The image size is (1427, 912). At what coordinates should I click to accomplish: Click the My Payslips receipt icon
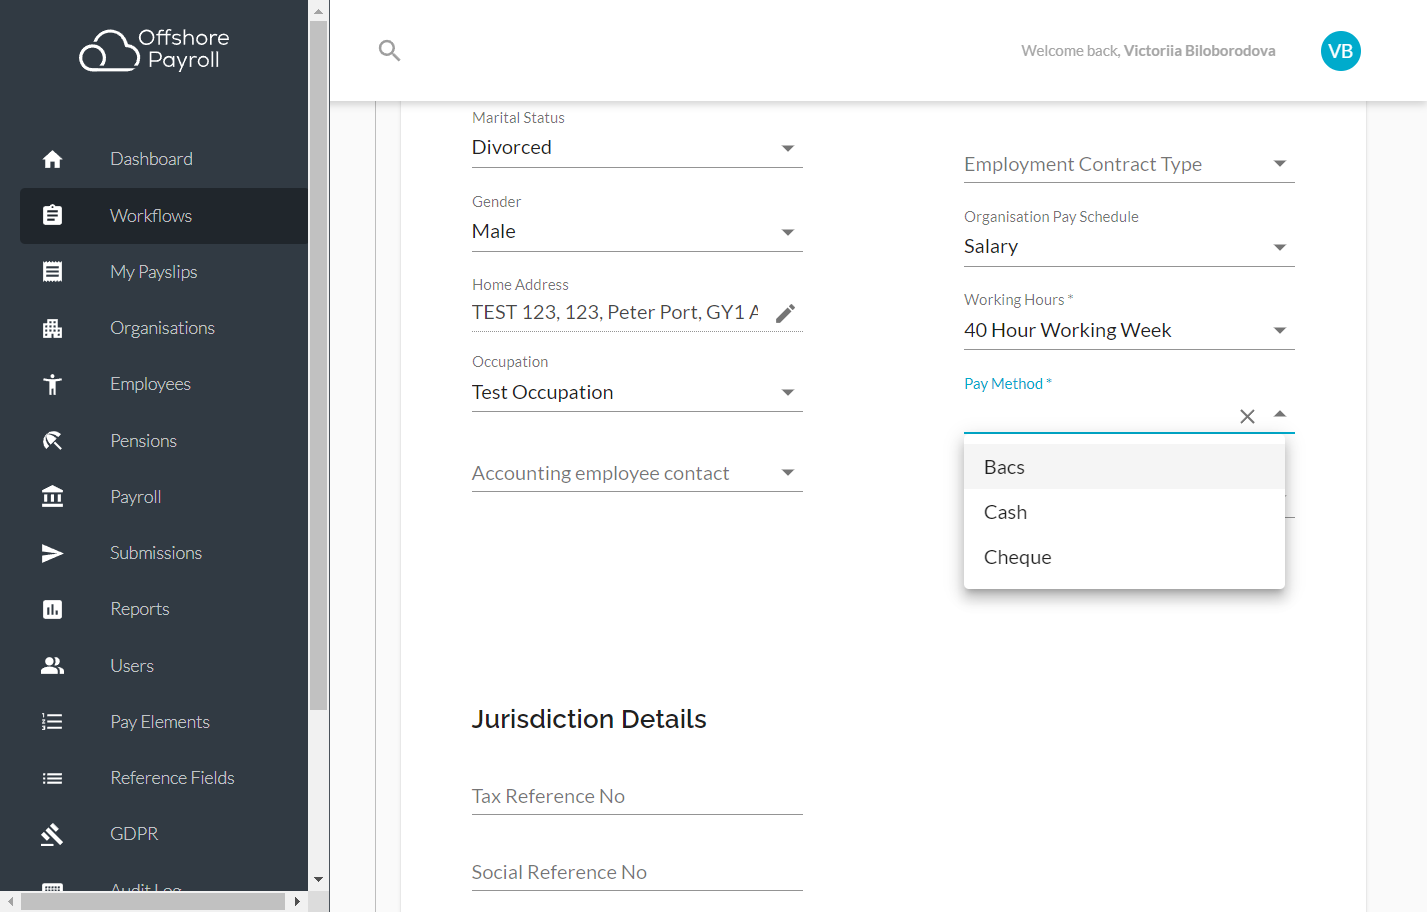53,272
